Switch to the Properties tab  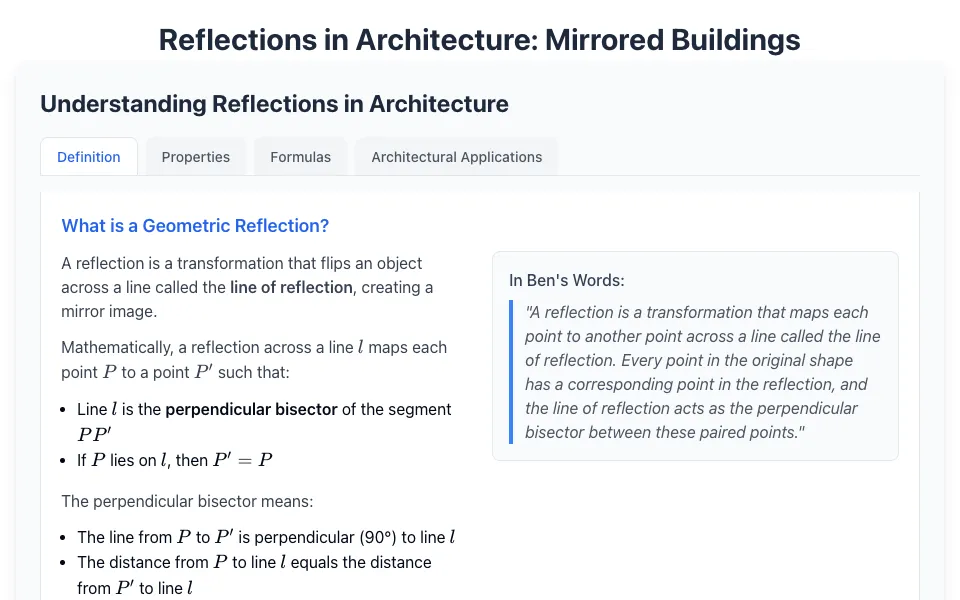[195, 157]
